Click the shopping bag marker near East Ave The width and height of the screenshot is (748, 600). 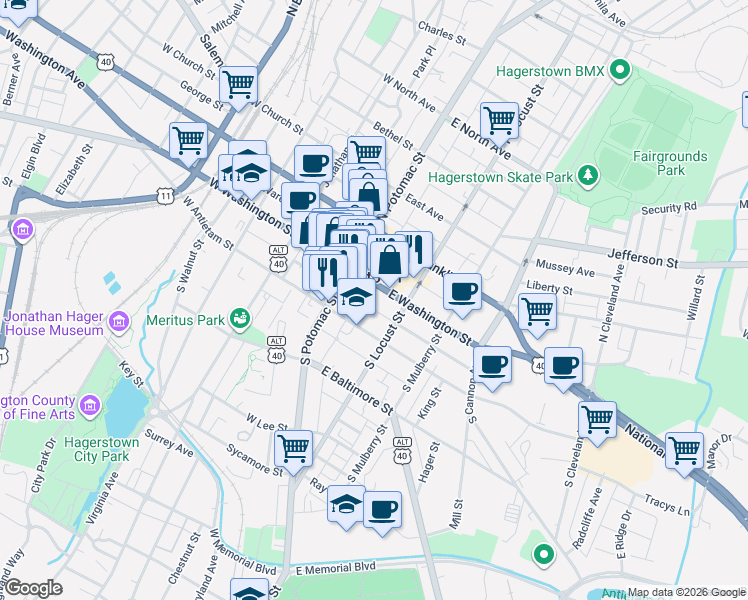click(x=368, y=196)
